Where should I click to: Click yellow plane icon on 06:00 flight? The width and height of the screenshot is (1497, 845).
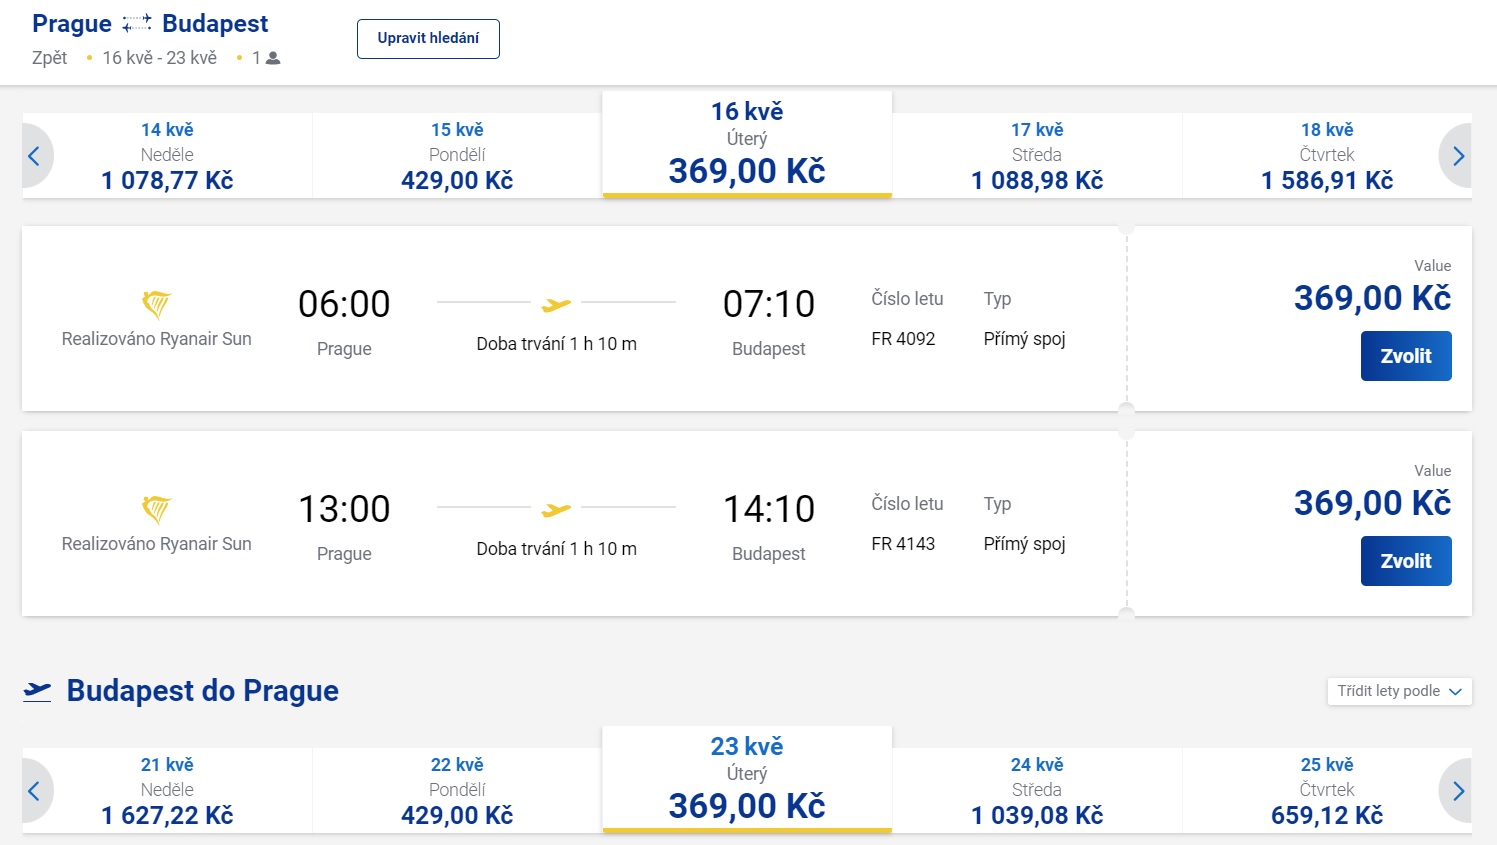(x=556, y=304)
